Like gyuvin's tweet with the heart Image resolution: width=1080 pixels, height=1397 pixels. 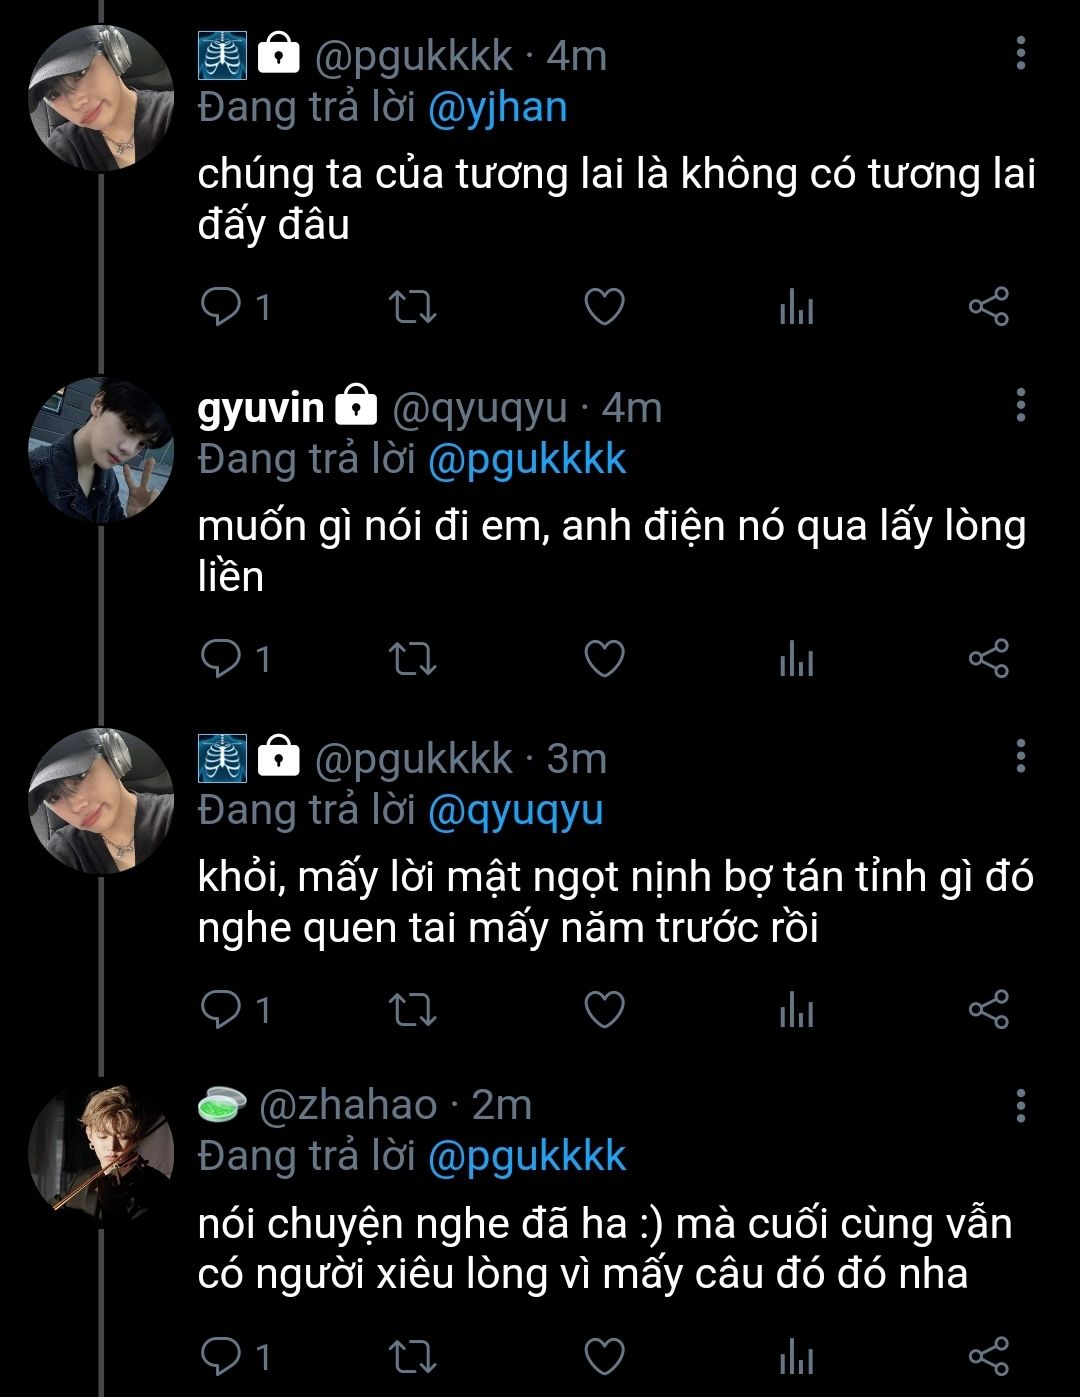(604, 659)
